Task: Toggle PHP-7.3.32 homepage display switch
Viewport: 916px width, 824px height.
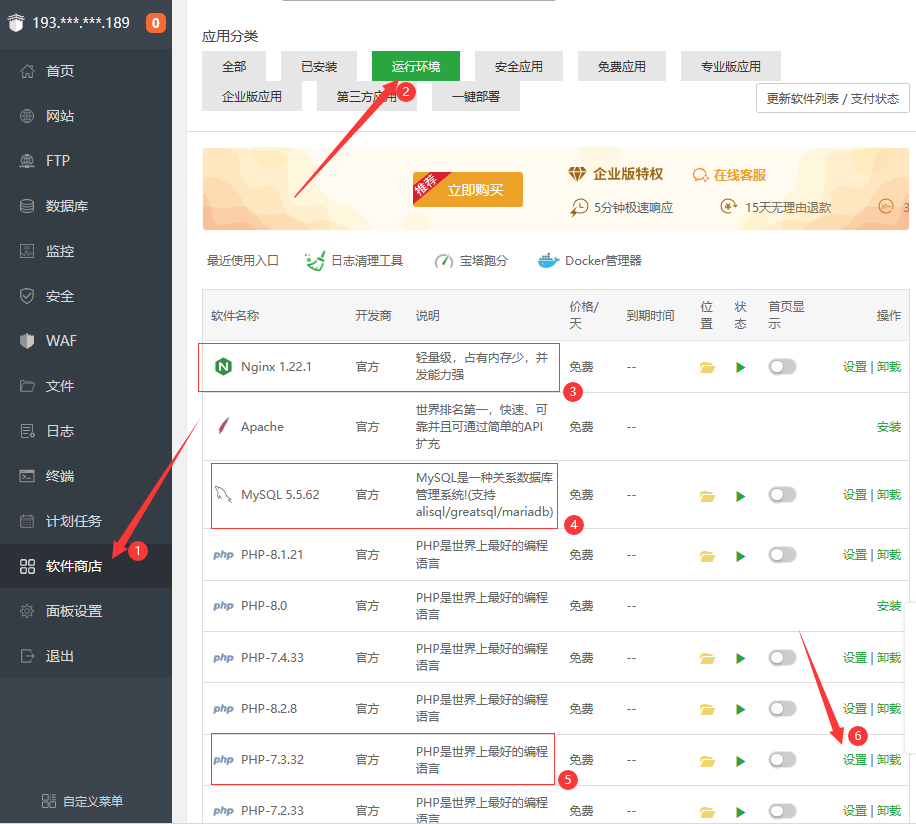Action: pyautogui.click(x=783, y=760)
